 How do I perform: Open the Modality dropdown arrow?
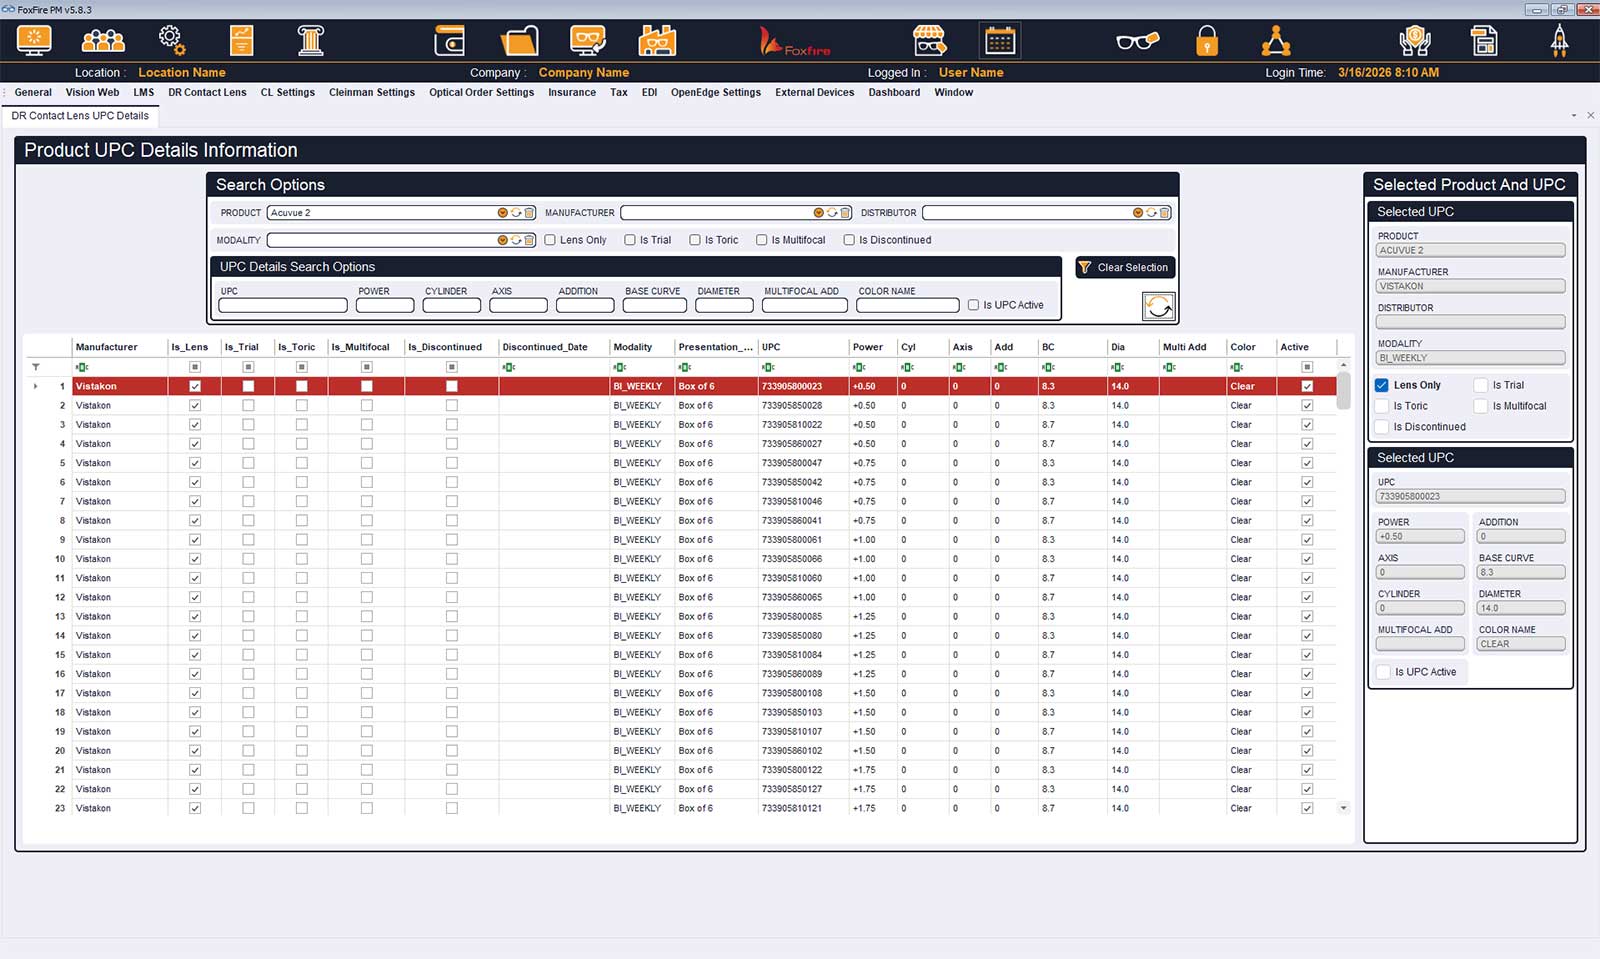coord(503,240)
